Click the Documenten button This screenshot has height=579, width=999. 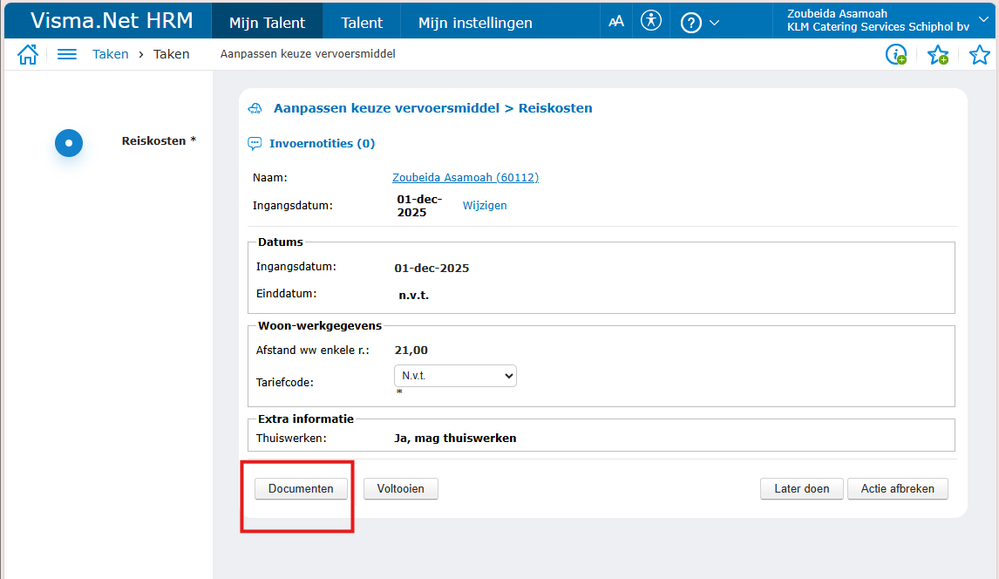pos(301,489)
